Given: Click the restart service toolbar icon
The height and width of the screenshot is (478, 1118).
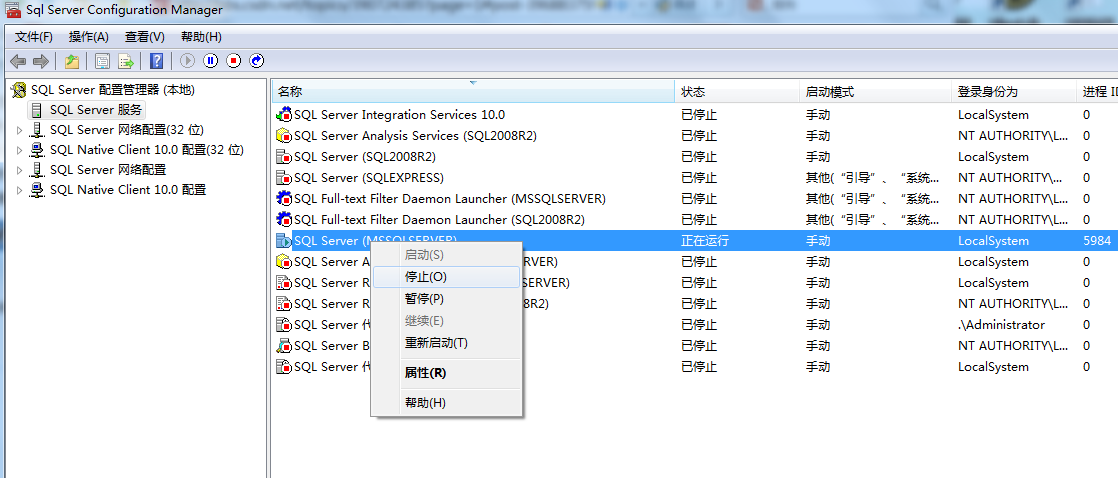Looking at the screenshot, I should pyautogui.click(x=257, y=61).
